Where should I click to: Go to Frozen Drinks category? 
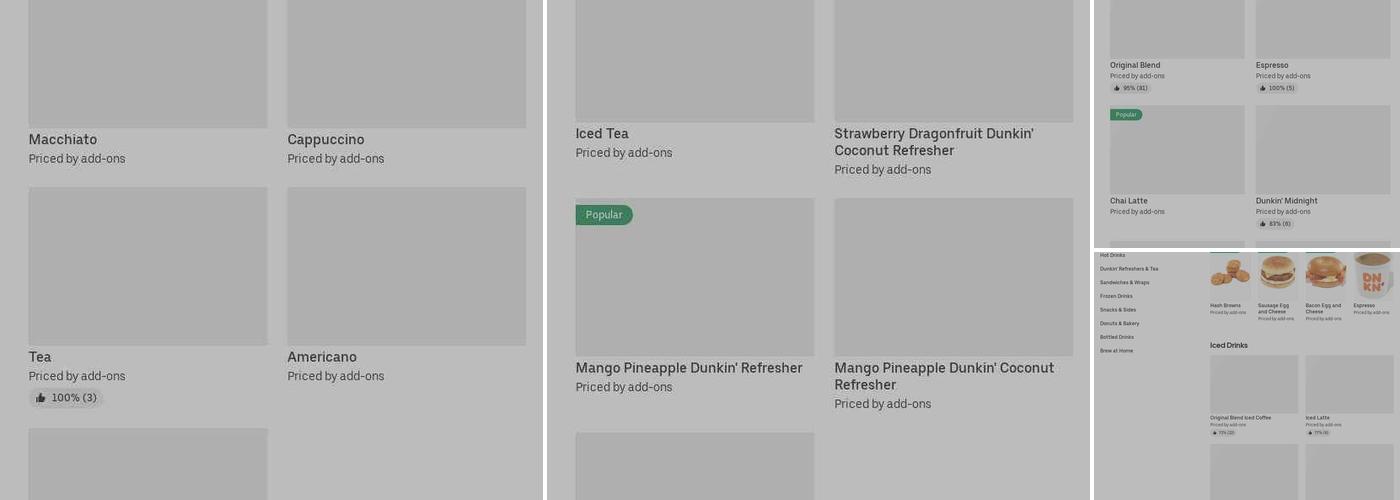(x=1116, y=296)
